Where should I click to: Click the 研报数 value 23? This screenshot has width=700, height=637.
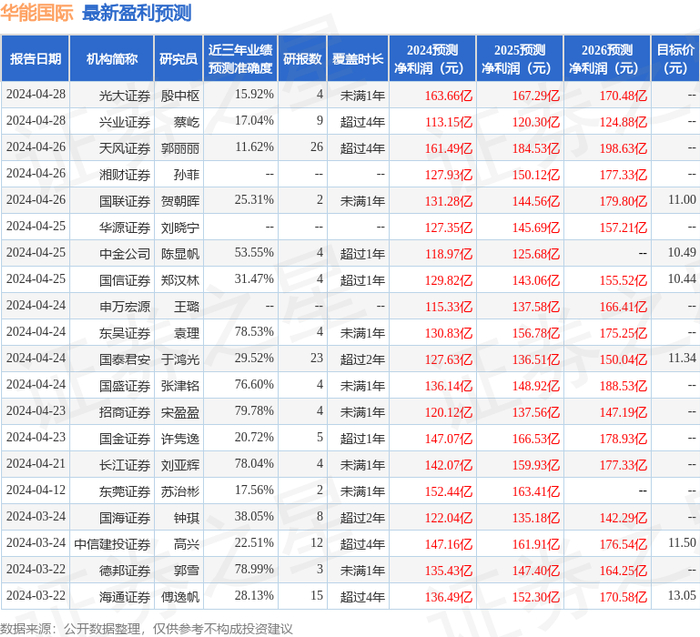[x=317, y=358]
